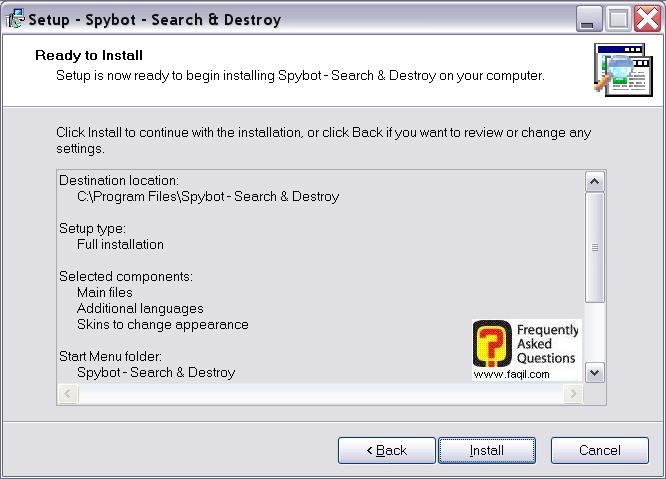Select the 'Selected components:' line
The width and height of the screenshot is (666, 479).
point(126,276)
